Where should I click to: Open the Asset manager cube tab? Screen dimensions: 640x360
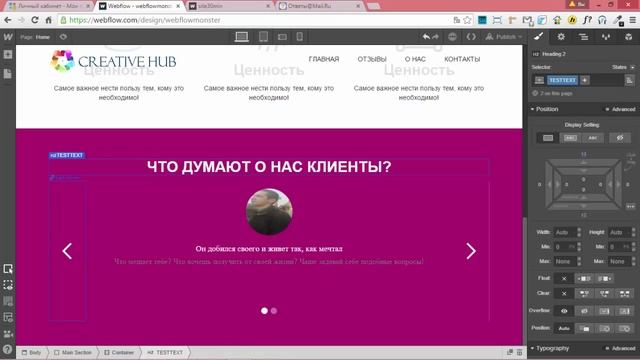coord(629,37)
